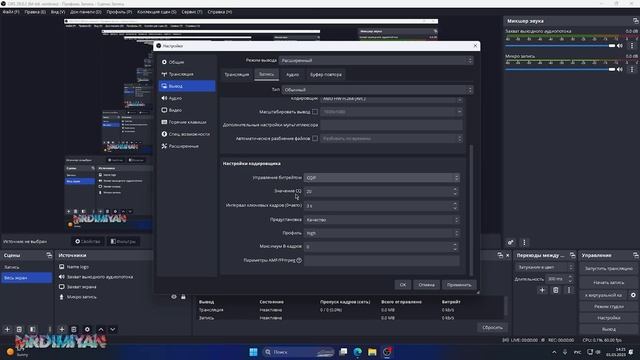This screenshot has height=360, width=640.
Task: Select the Вывод settings category
Action: point(187,86)
